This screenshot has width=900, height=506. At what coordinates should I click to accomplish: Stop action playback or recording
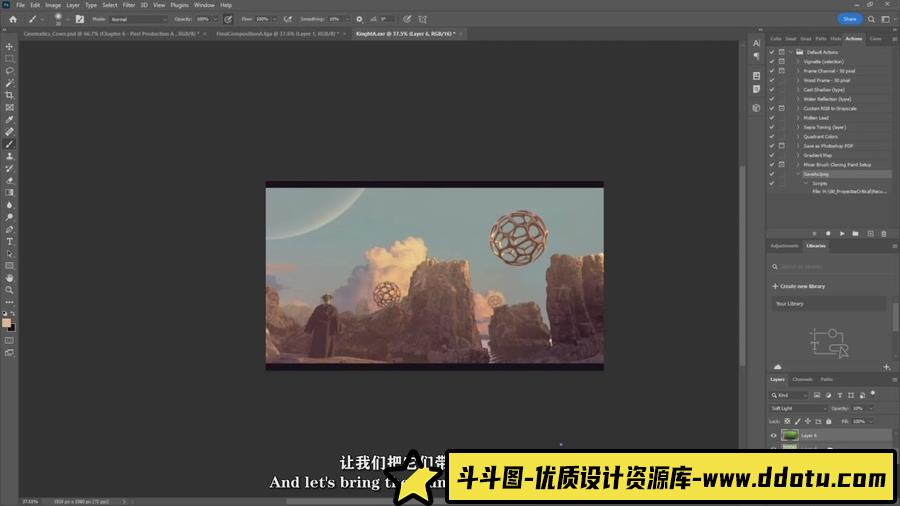pyautogui.click(x=814, y=233)
